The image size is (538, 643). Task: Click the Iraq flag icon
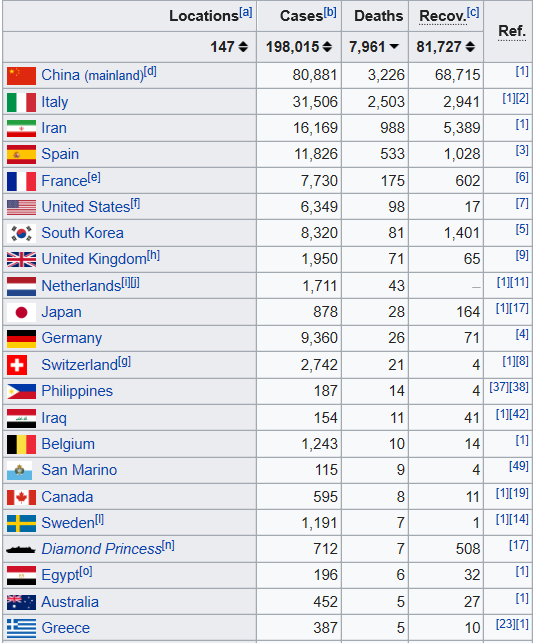click(21, 418)
